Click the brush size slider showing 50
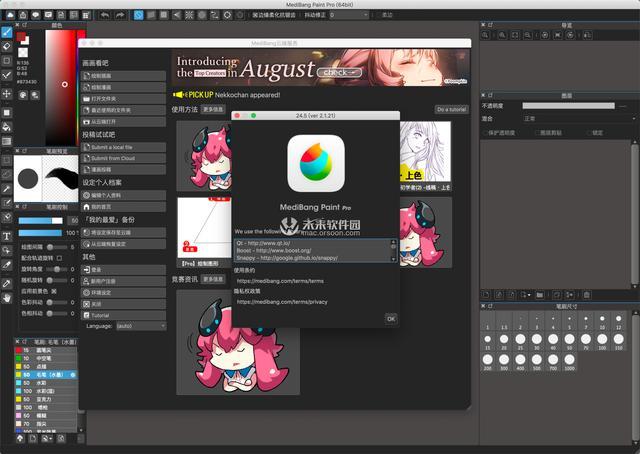 (40, 221)
